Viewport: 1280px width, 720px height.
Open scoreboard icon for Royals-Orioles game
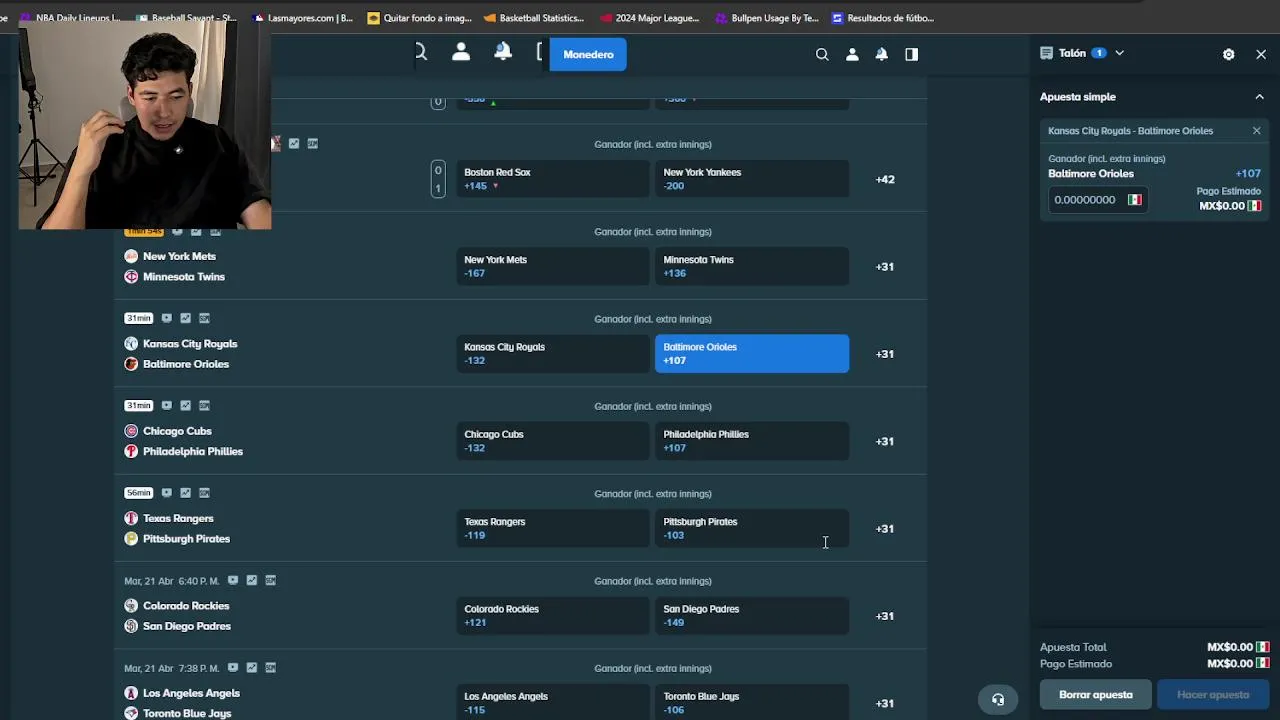(x=204, y=318)
